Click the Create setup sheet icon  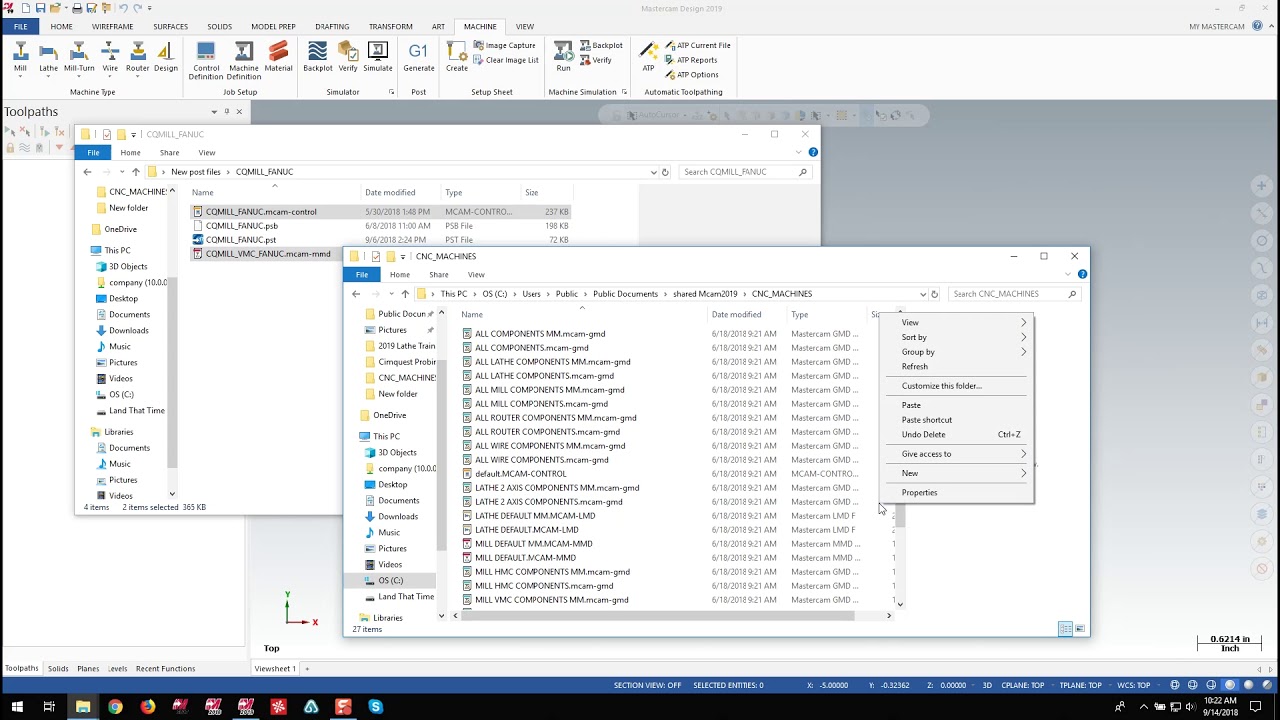pyautogui.click(x=457, y=57)
